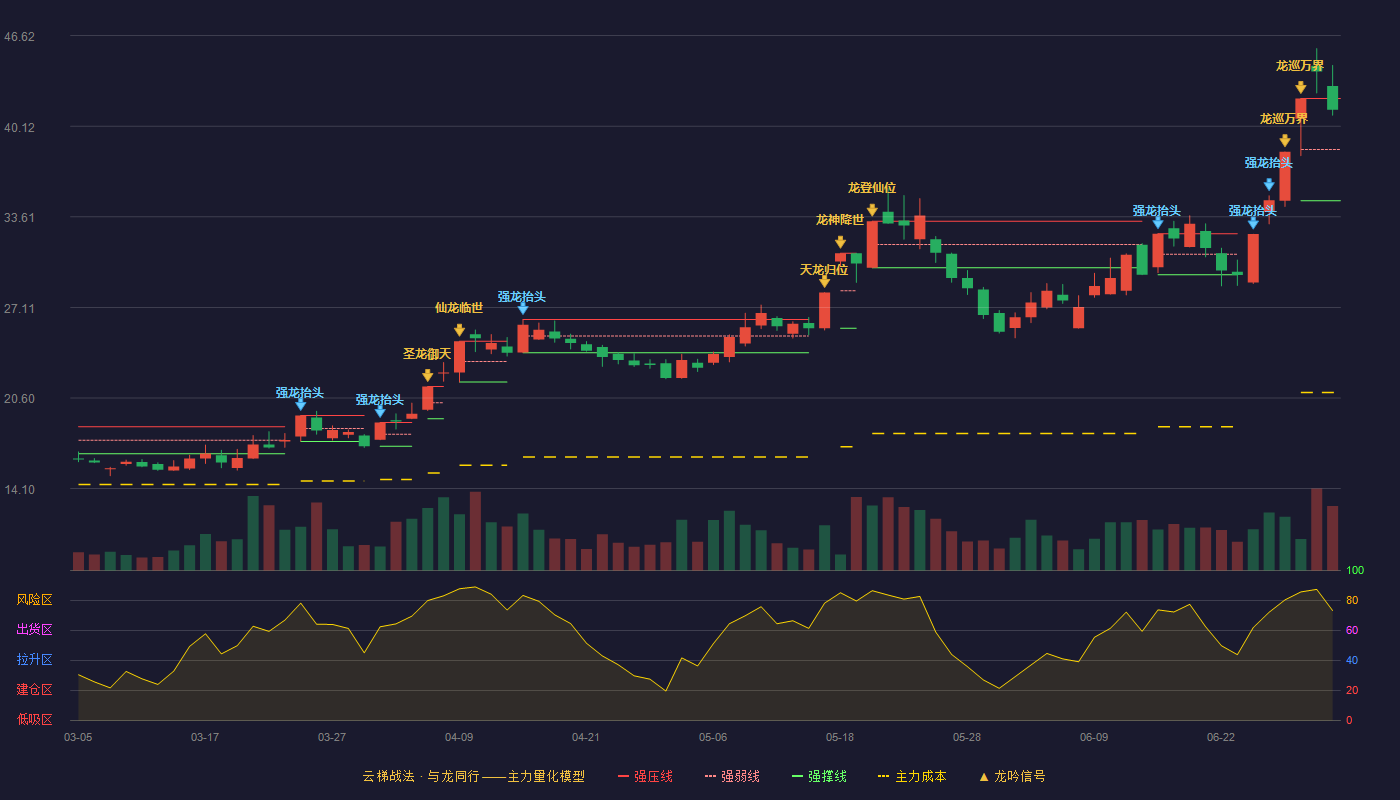Click the 20.60 price axis label
1400x800 pixels.
[19, 399]
